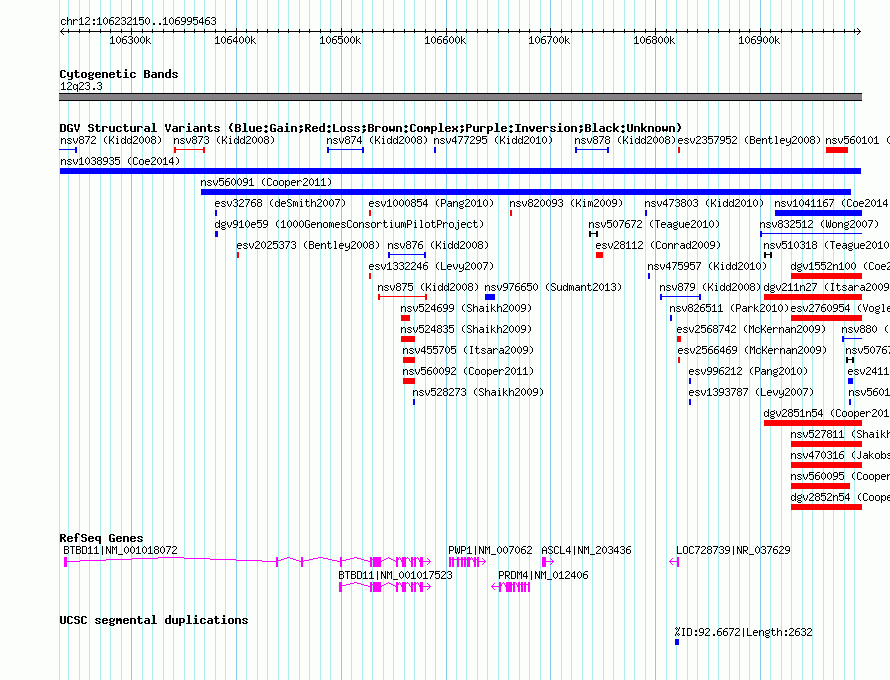Open the nsv560092 (Cooper2011) label
Viewport: 890px width, 680px height.
tap(468, 371)
